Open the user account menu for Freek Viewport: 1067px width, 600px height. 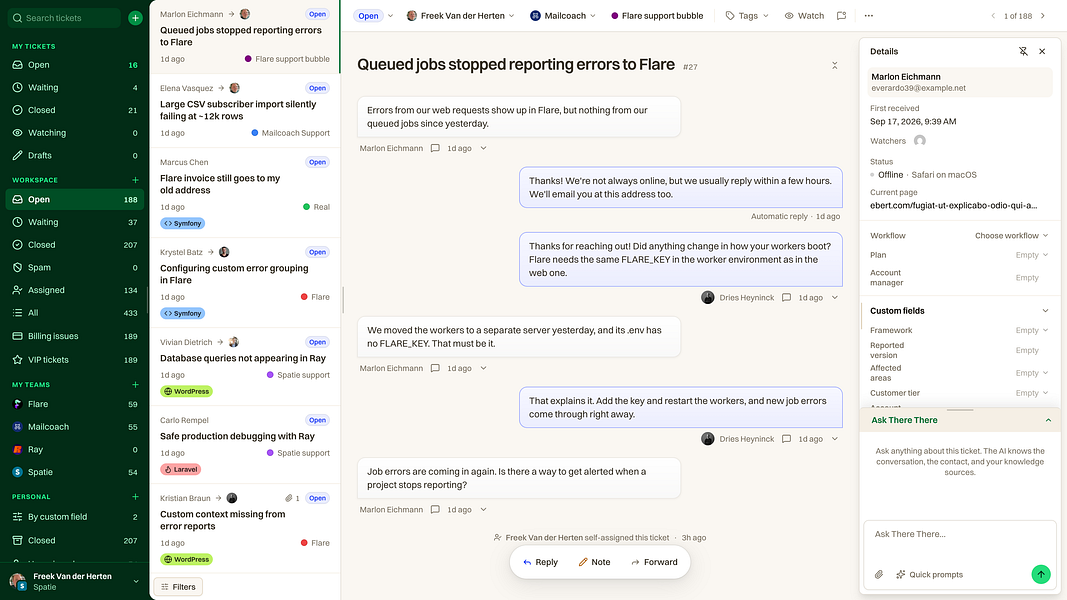[75, 581]
